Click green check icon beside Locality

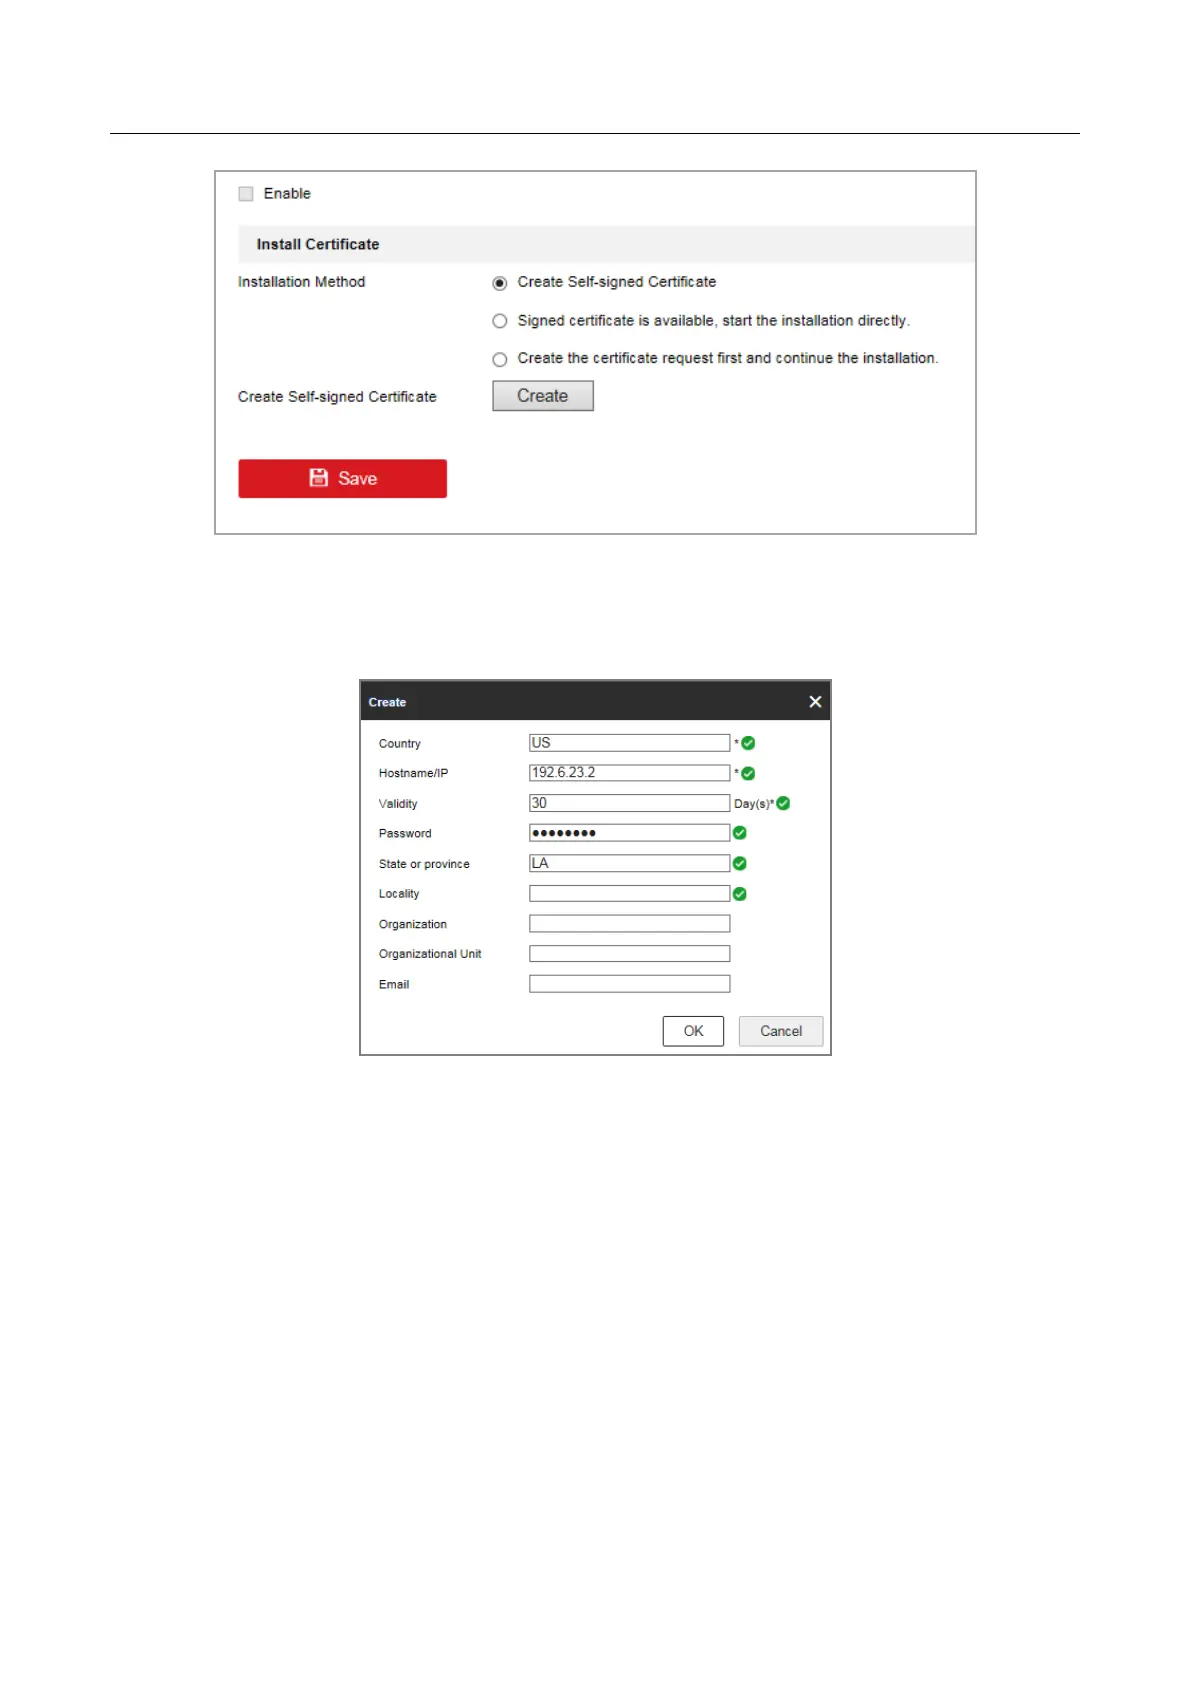click(x=740, y=894)
